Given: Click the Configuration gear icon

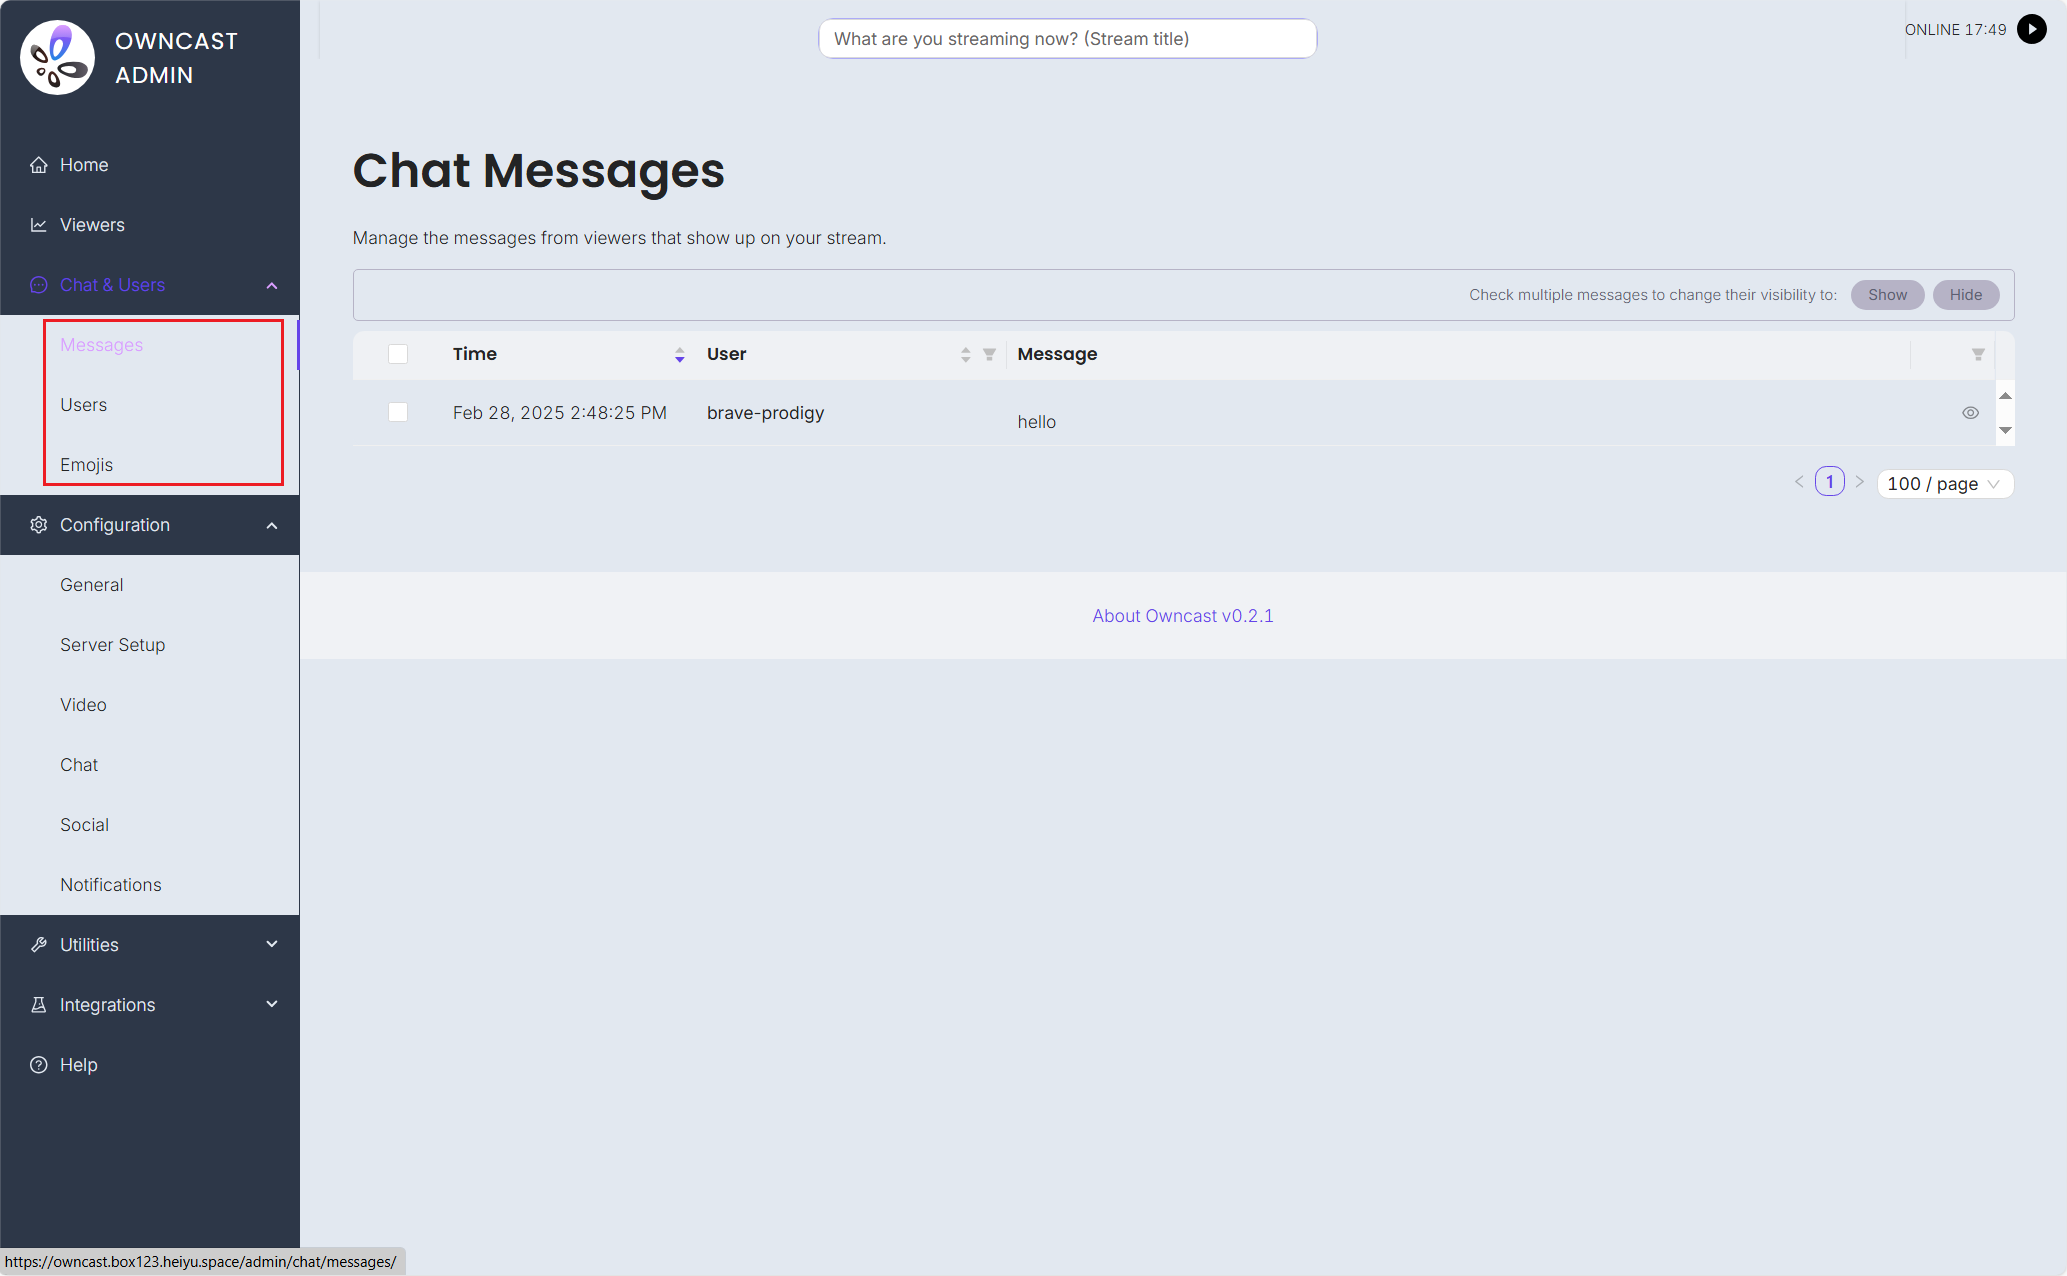Looking at the screenshot, I should [39, 525].
